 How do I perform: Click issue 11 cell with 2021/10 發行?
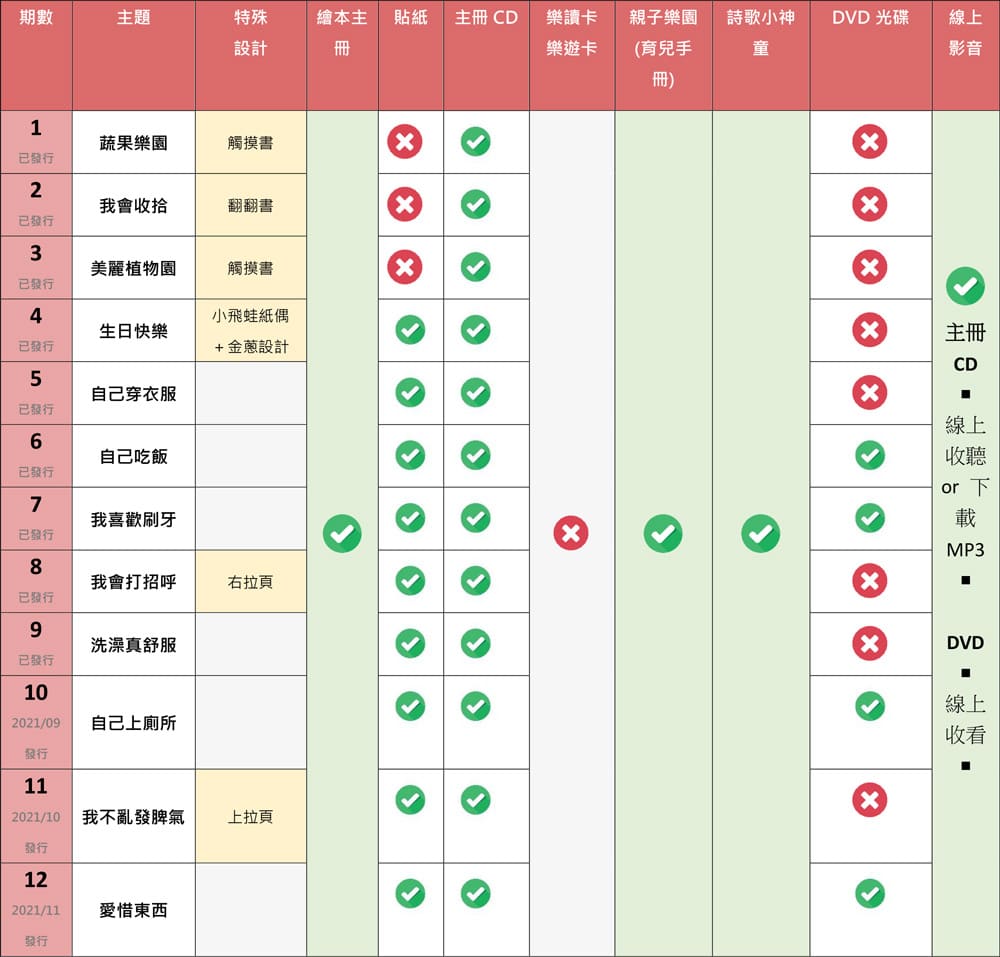tap(36, 816)
